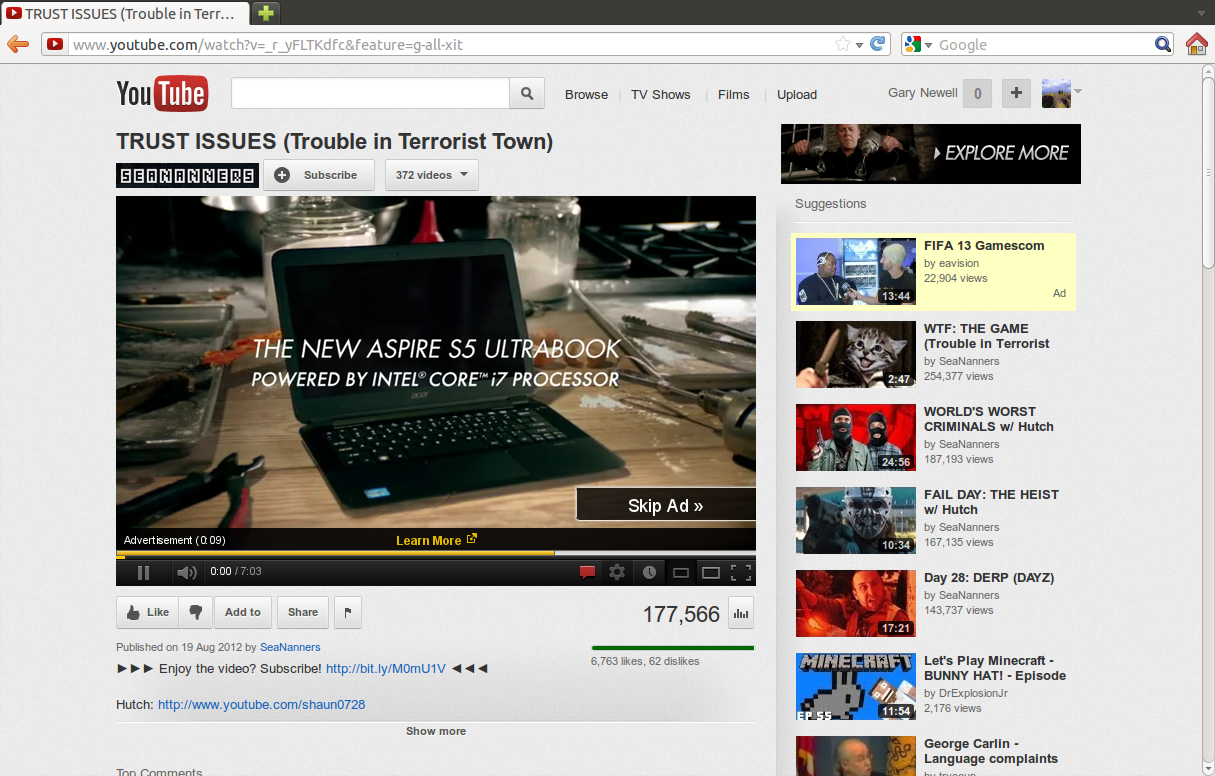Viewport: 1215px width, 776px height.
Task: Click the Gary Newell username
Action: point(923,93)
